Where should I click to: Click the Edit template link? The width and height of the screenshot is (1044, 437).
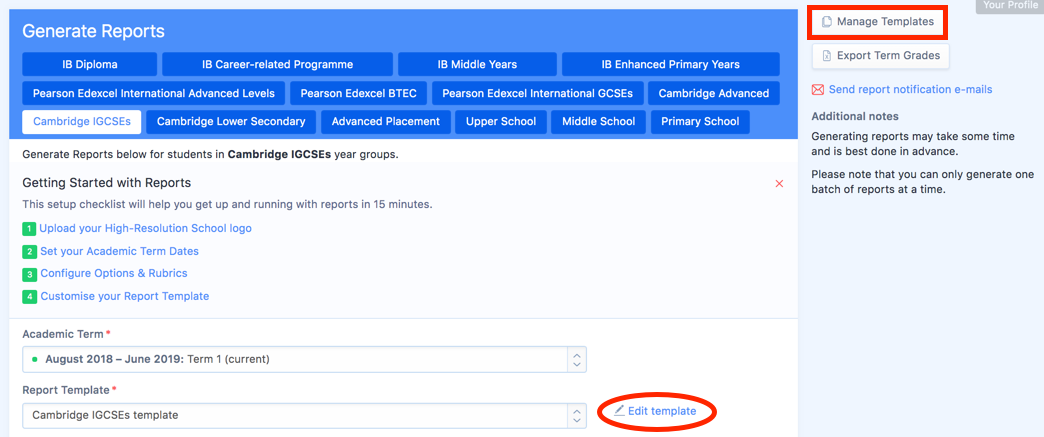pyautogui.click(x=662, y=411)
